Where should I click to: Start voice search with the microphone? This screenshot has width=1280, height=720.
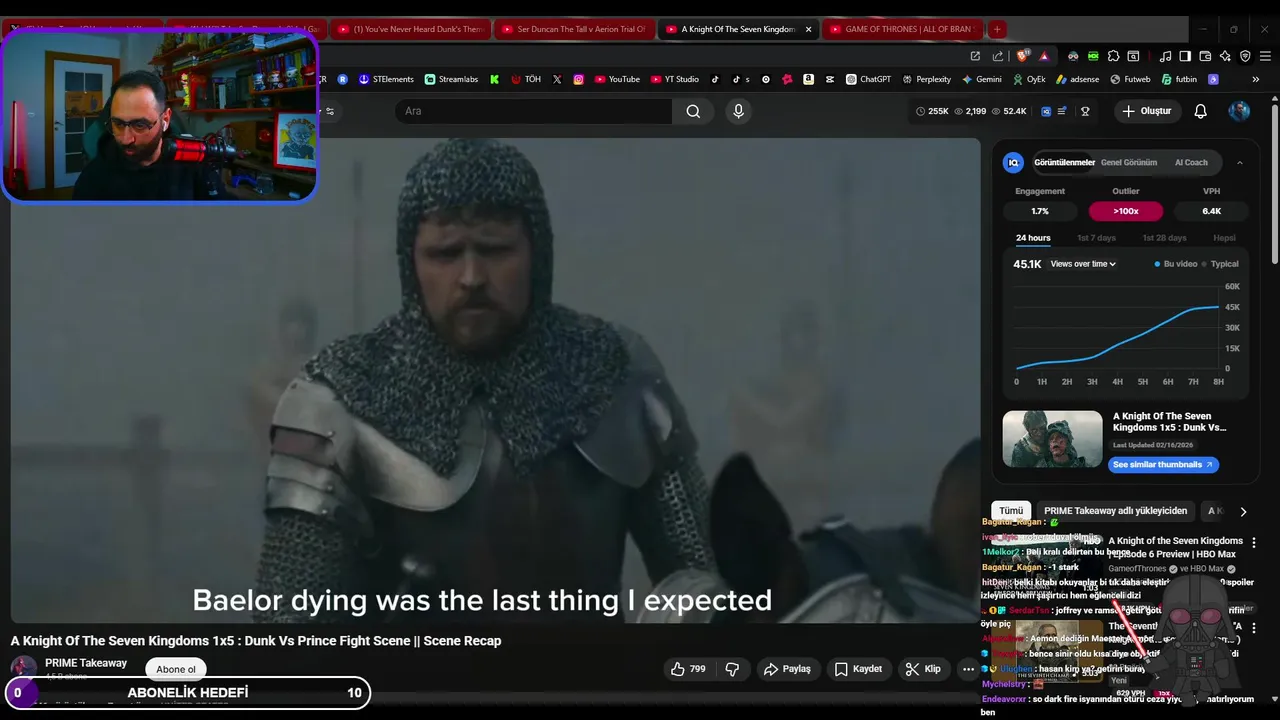(738, 111)
